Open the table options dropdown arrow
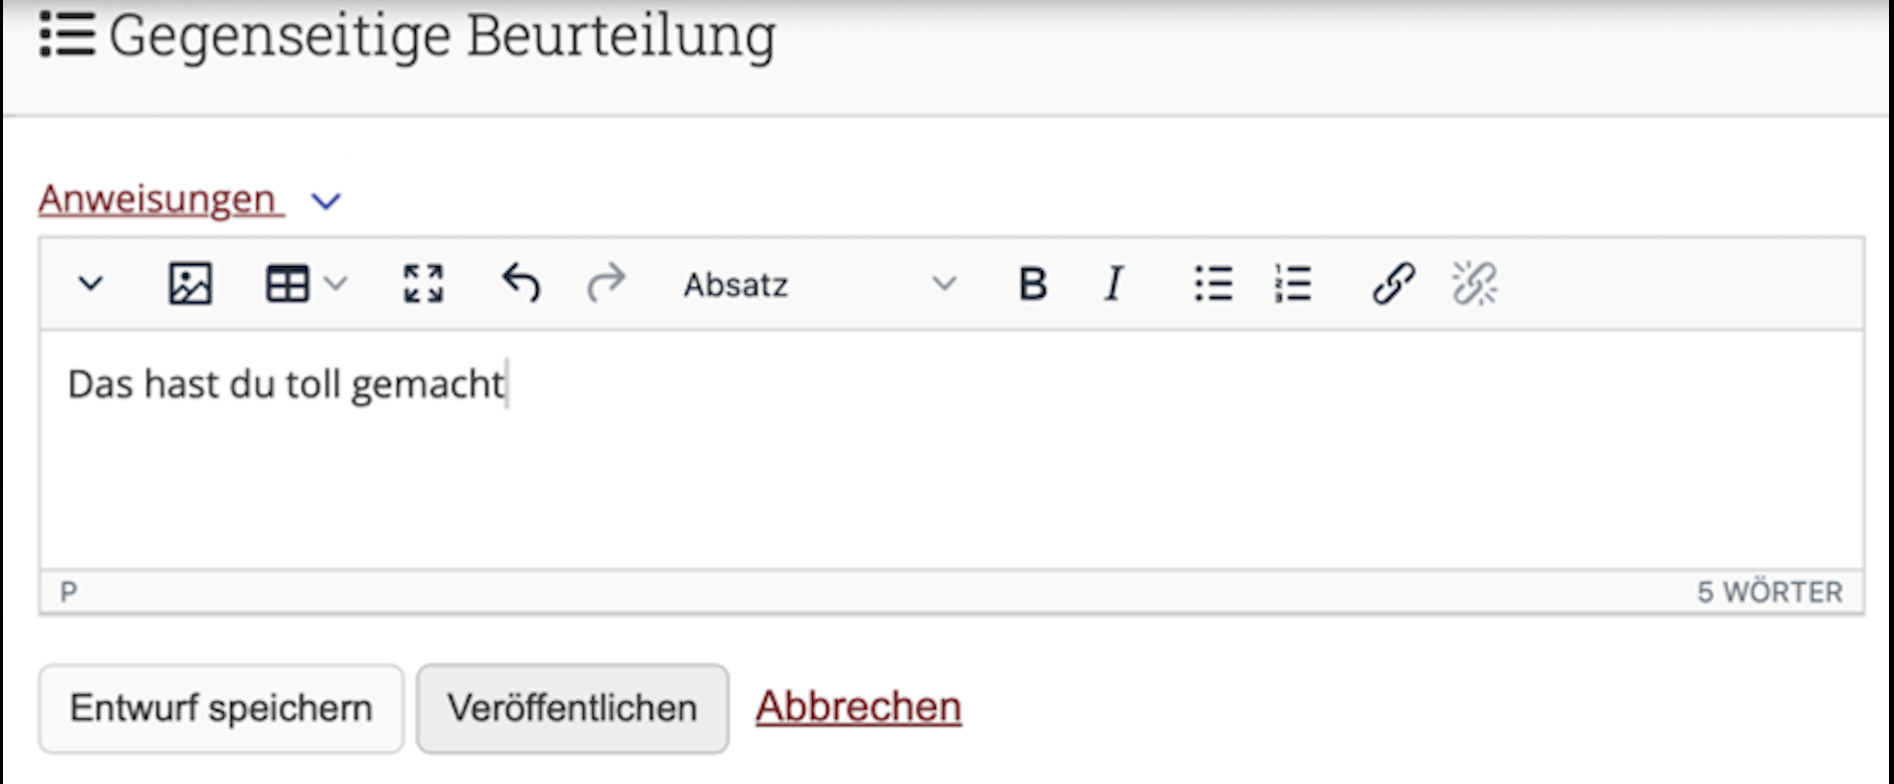This screenshot has height=784, width=1894. 337,284
